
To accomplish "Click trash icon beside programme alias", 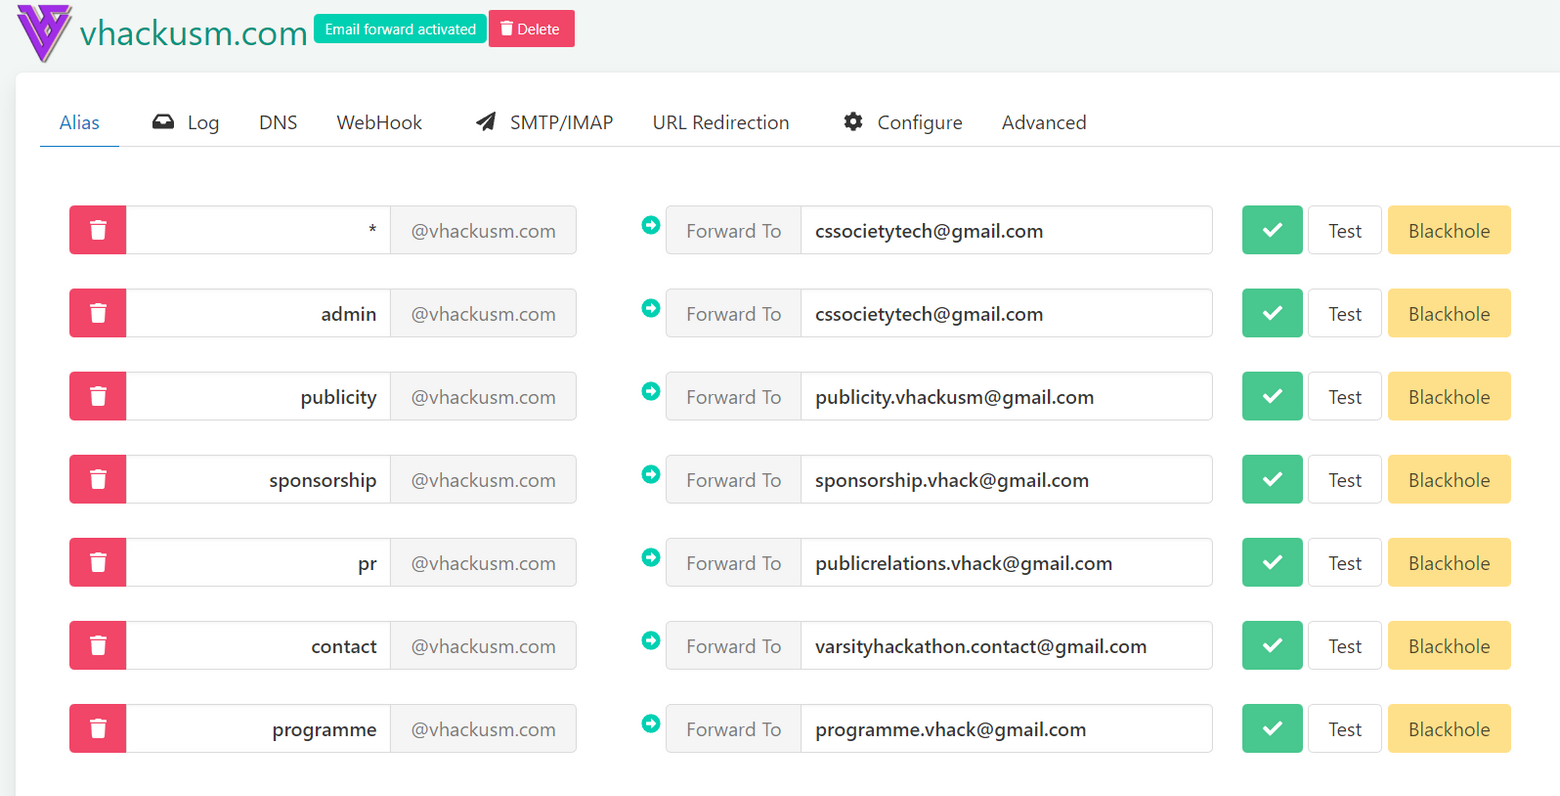I will click(98, 729).
